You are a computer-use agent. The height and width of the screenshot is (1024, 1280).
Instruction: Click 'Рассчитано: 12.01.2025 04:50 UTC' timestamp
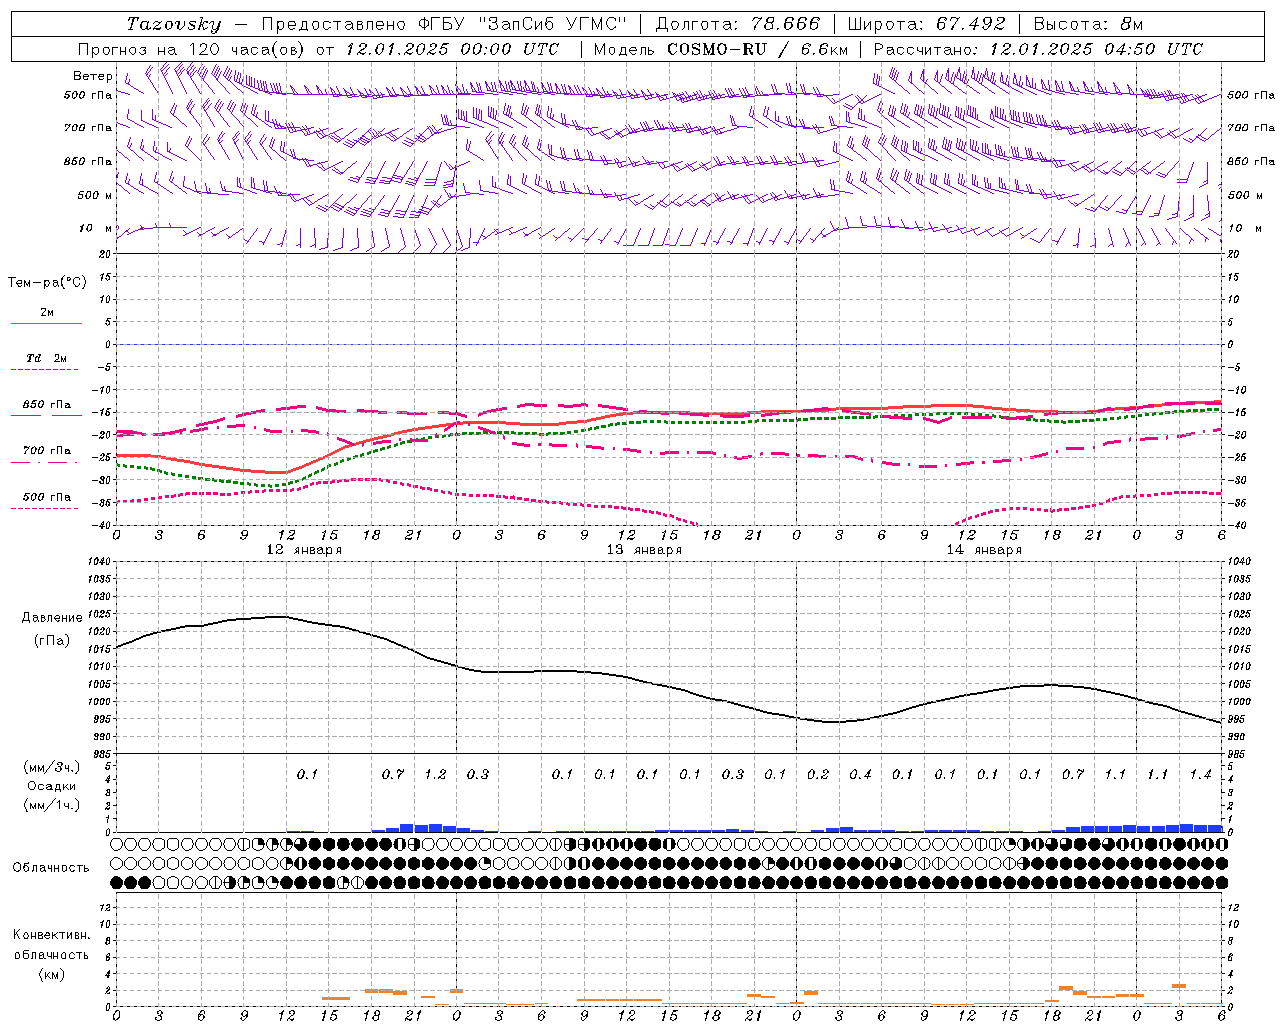click(x=1038, y=49)
